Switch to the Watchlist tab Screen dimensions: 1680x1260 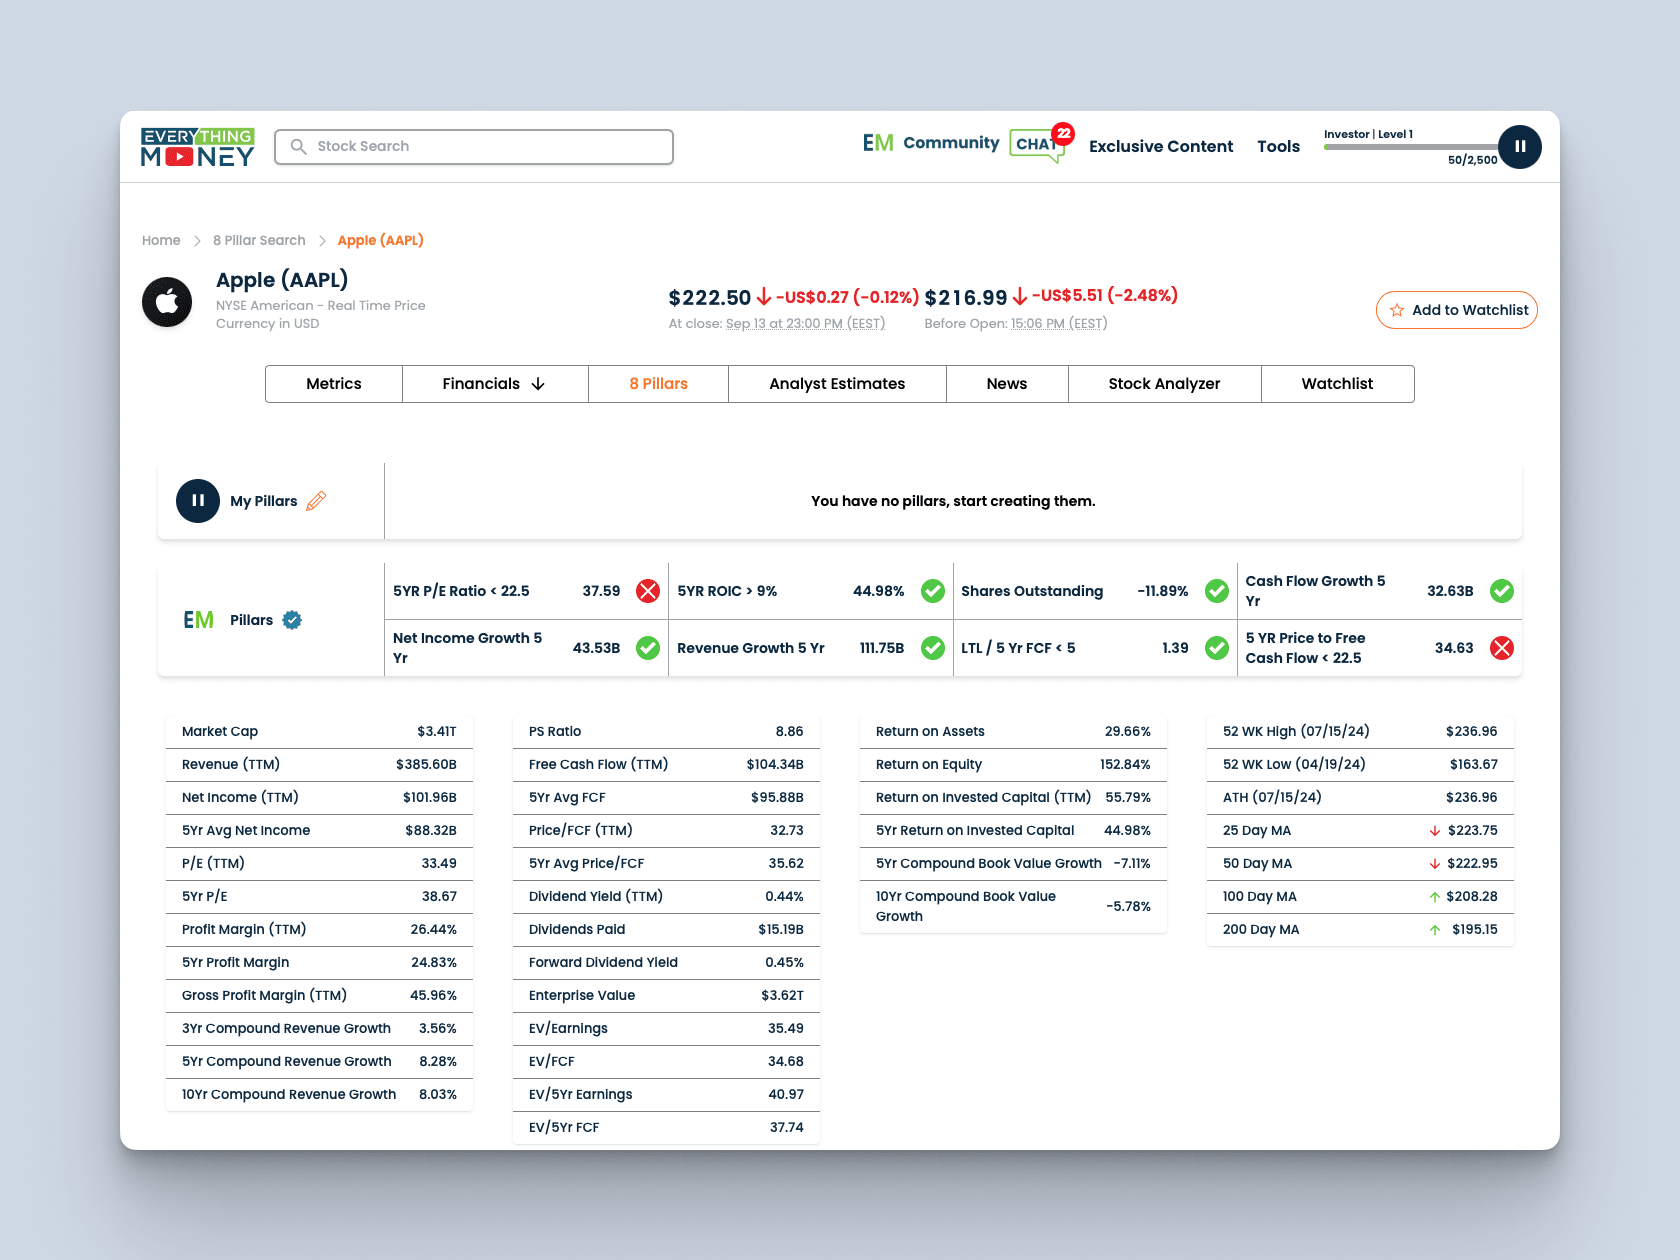click(1337, 384)
